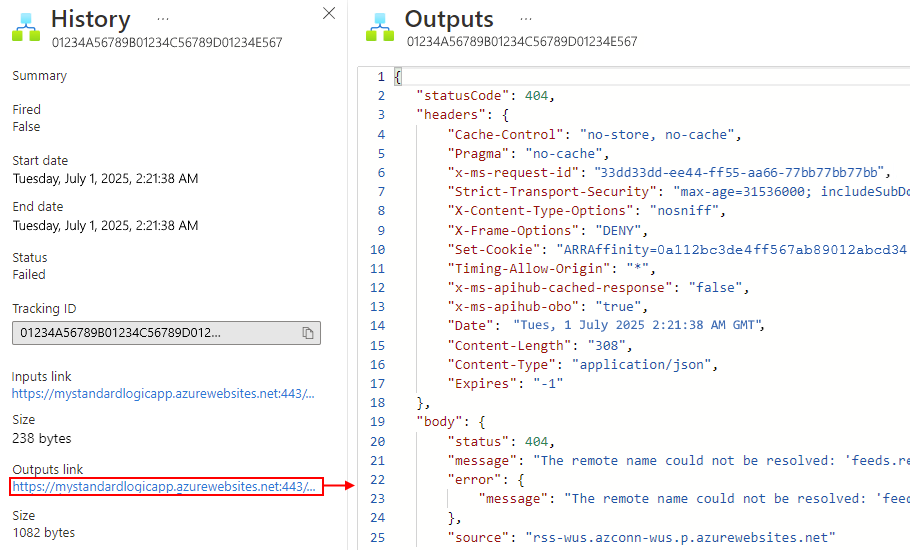This screenshot has width=910, height=550.
Task: Click the History pane title
Action: point(91,19)
